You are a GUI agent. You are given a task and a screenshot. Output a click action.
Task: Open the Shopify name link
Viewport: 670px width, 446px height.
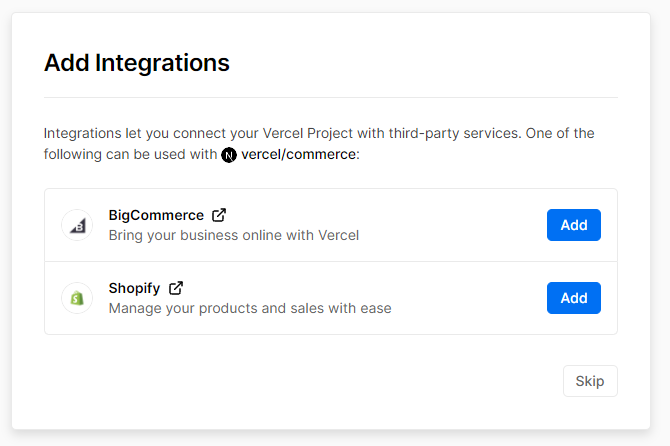134,288
